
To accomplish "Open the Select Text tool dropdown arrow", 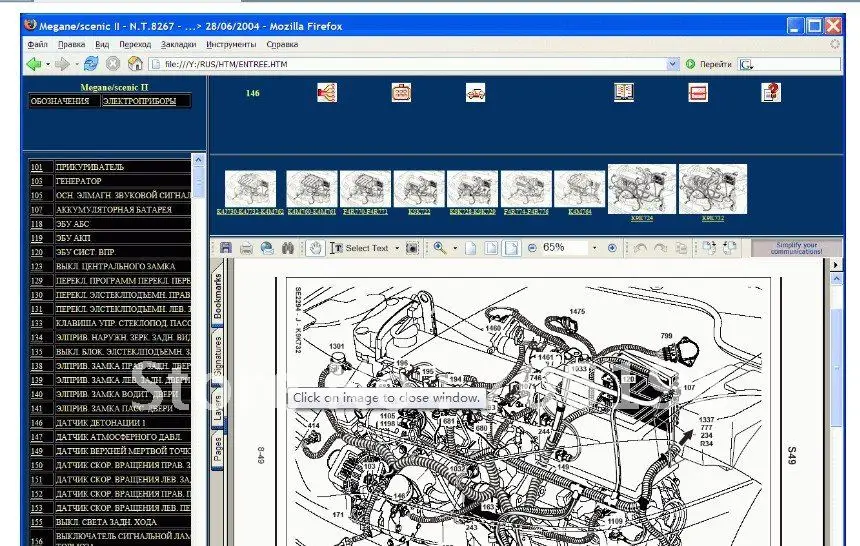I will click(x=397, y=248).
